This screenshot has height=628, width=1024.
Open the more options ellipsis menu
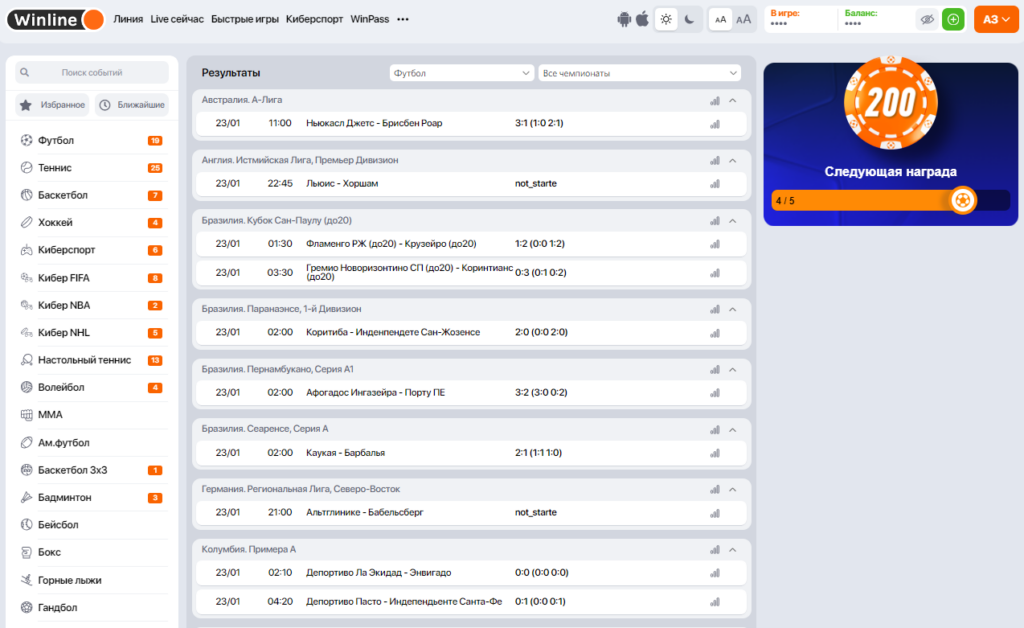tap(403, 20)
